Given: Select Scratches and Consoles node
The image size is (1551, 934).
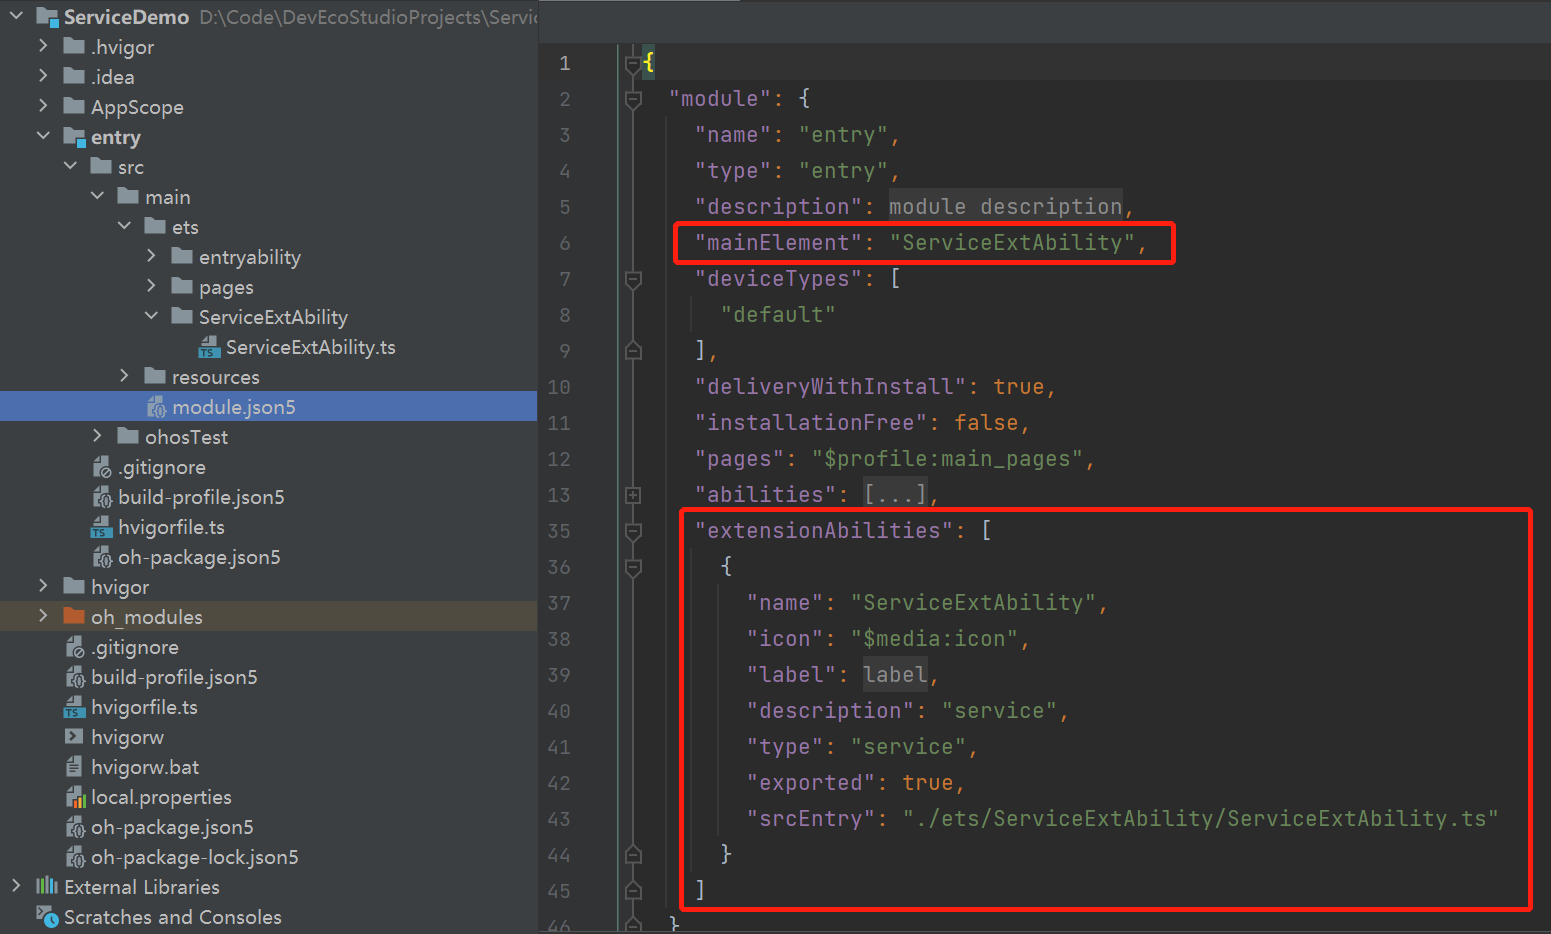Looking at the screenshot, I should (x=173, y=917).
